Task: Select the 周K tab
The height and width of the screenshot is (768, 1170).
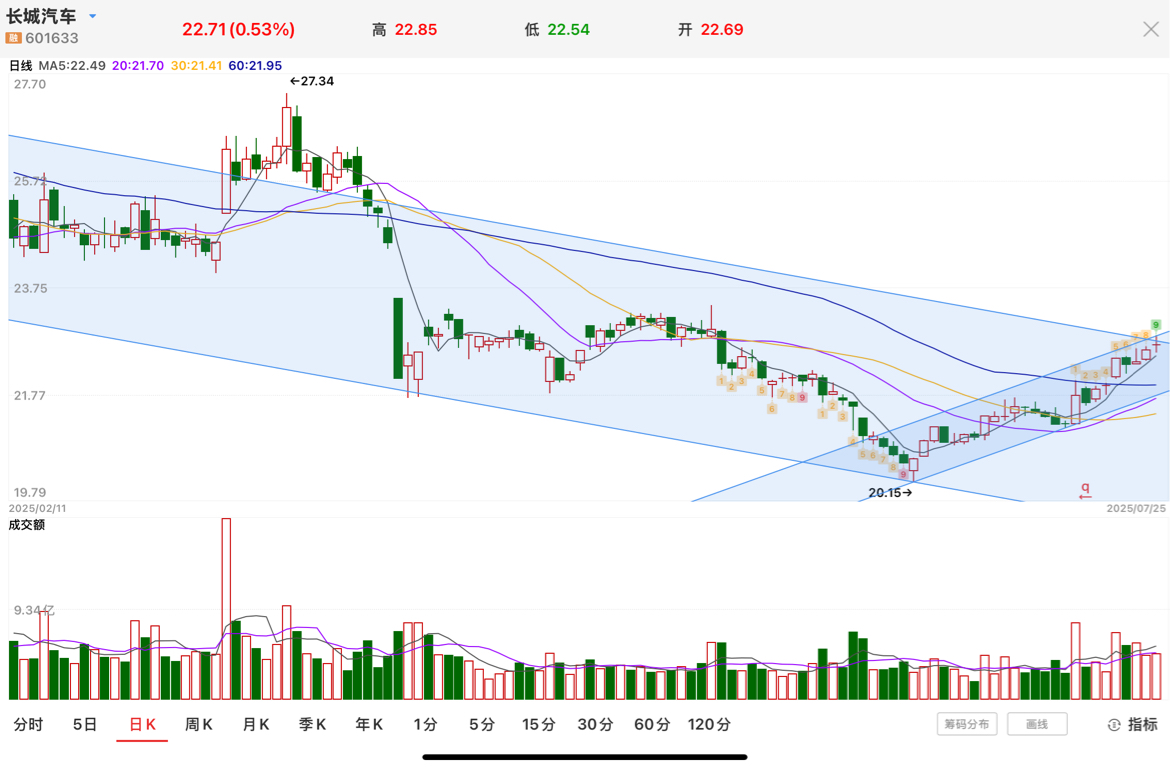Action: pyautogui.click(x=198, y=724)
